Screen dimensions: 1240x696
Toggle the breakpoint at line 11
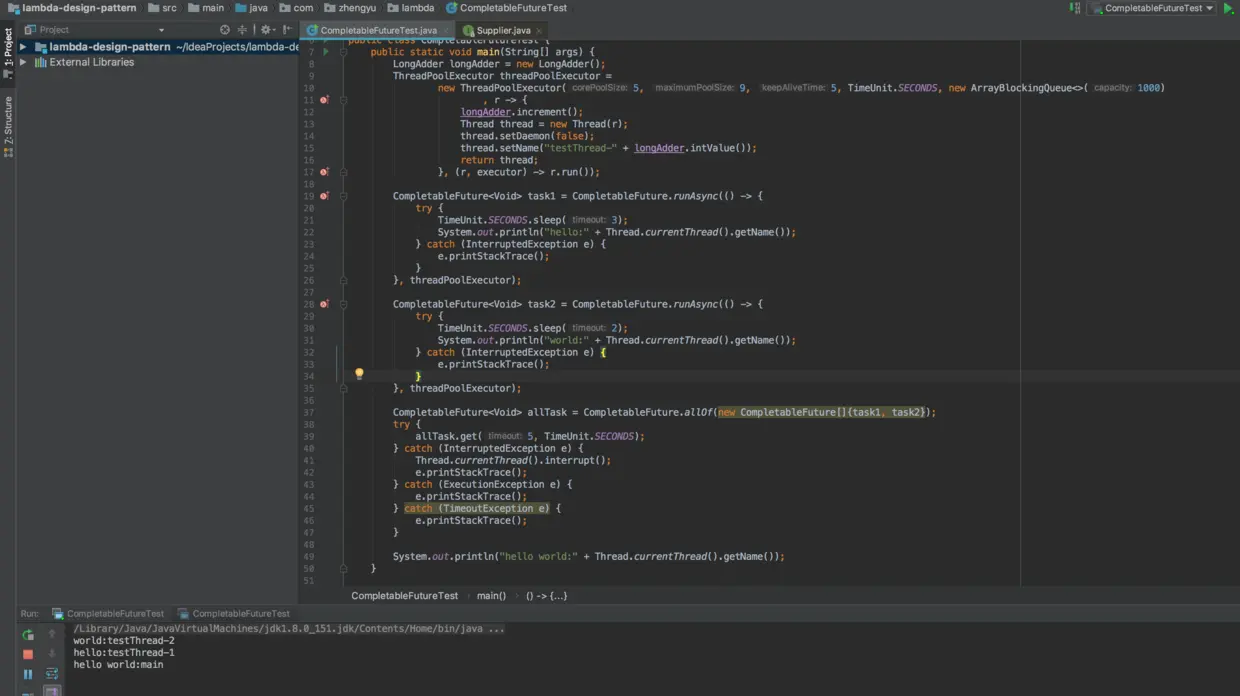pyautogui.click(x=324, y=100)
